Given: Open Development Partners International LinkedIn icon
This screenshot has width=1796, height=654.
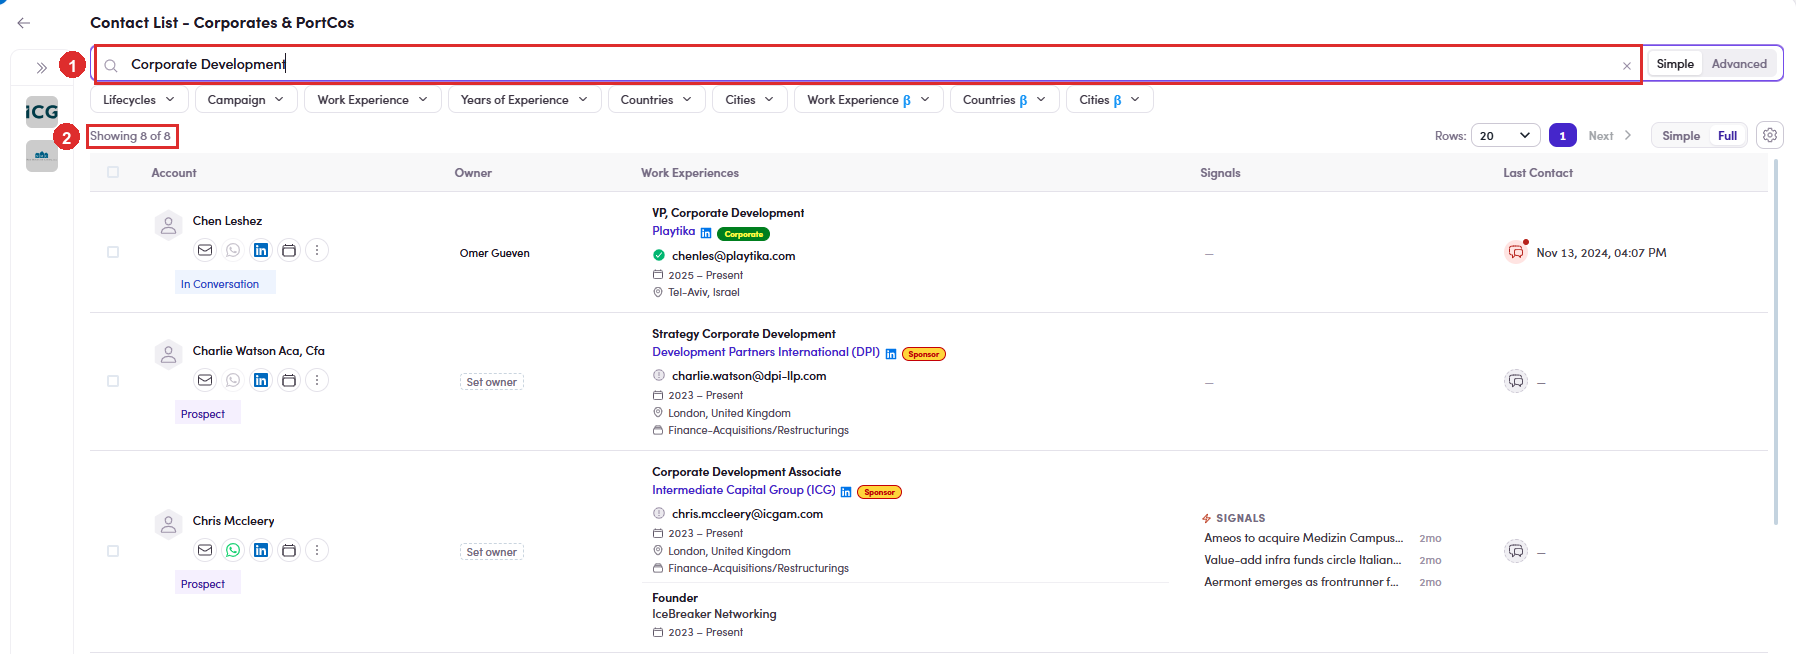Looking at the screenshot, I should [891, 354].
